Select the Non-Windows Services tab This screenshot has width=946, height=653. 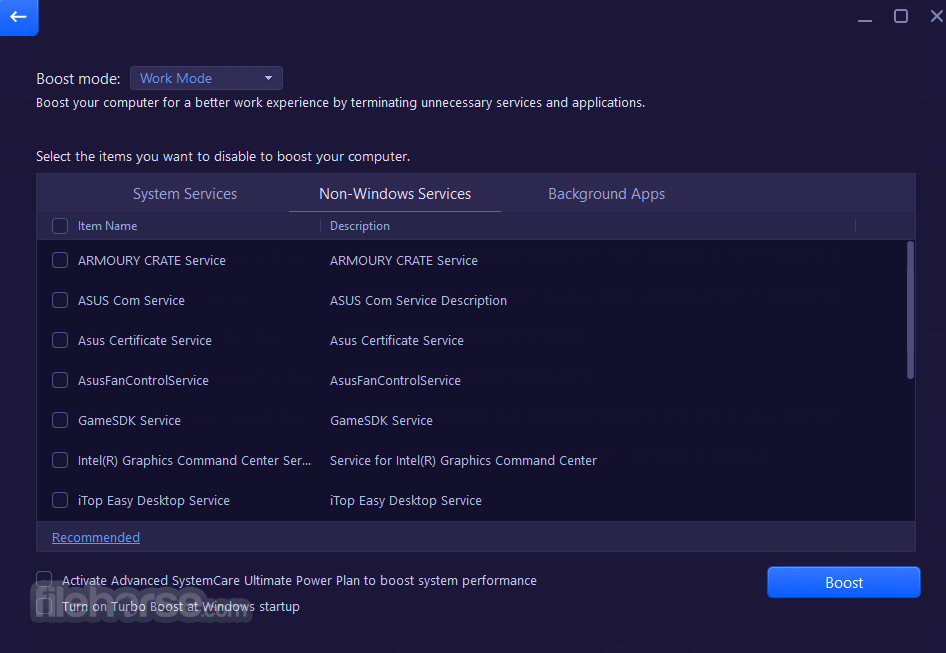point(395,194)
